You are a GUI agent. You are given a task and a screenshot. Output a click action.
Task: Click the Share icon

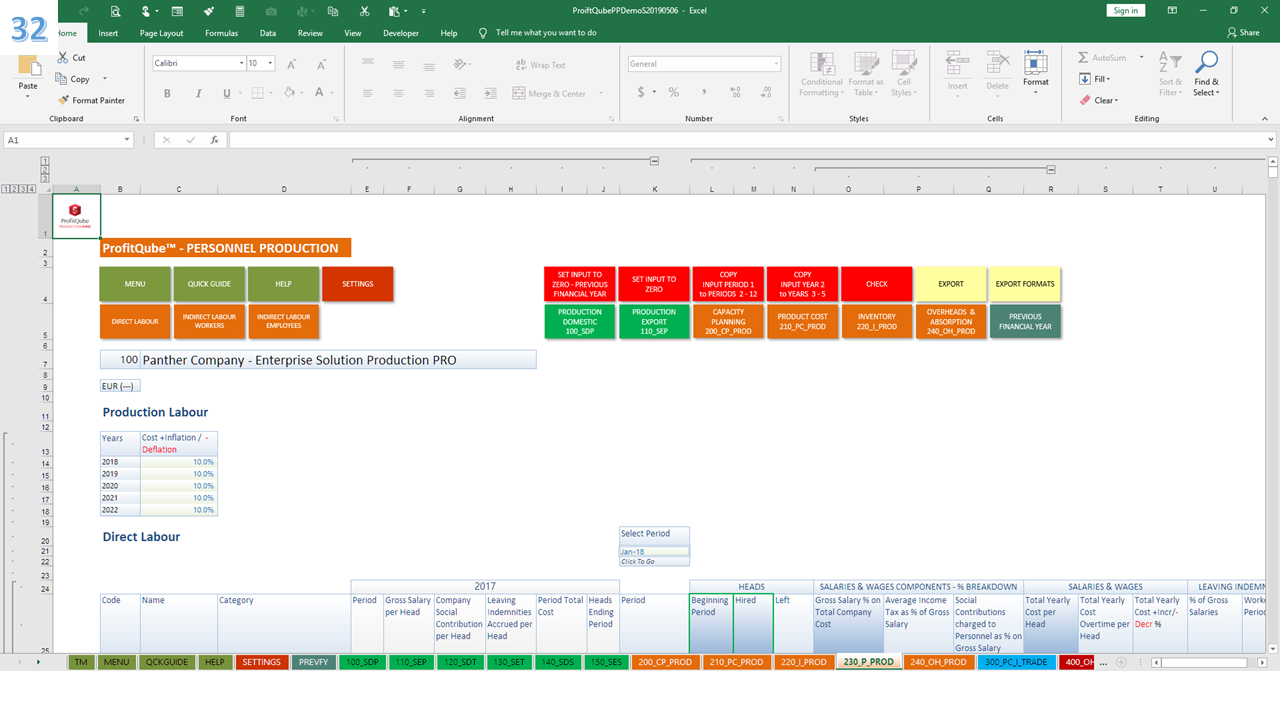(1244, 33)
